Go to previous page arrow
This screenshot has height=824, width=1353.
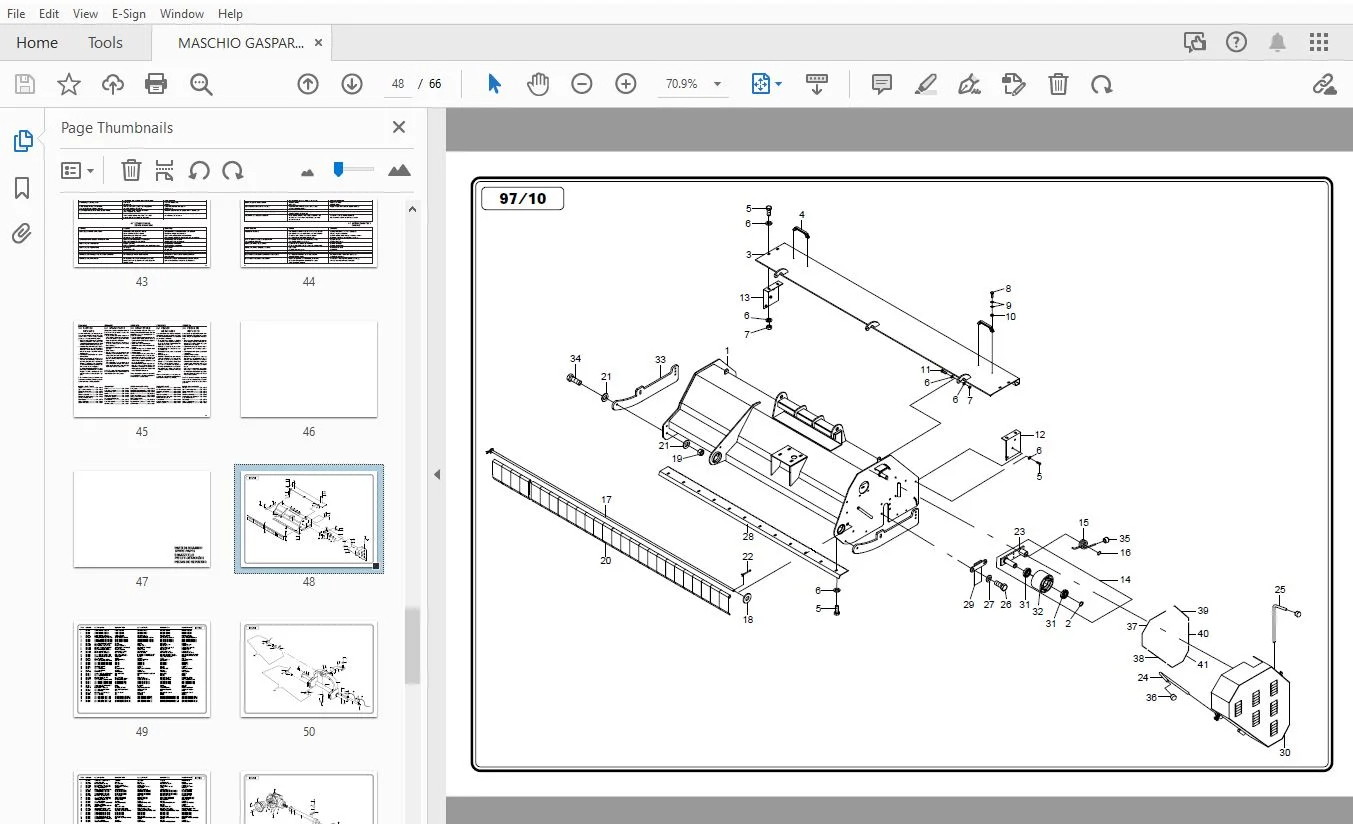(308, 84)
